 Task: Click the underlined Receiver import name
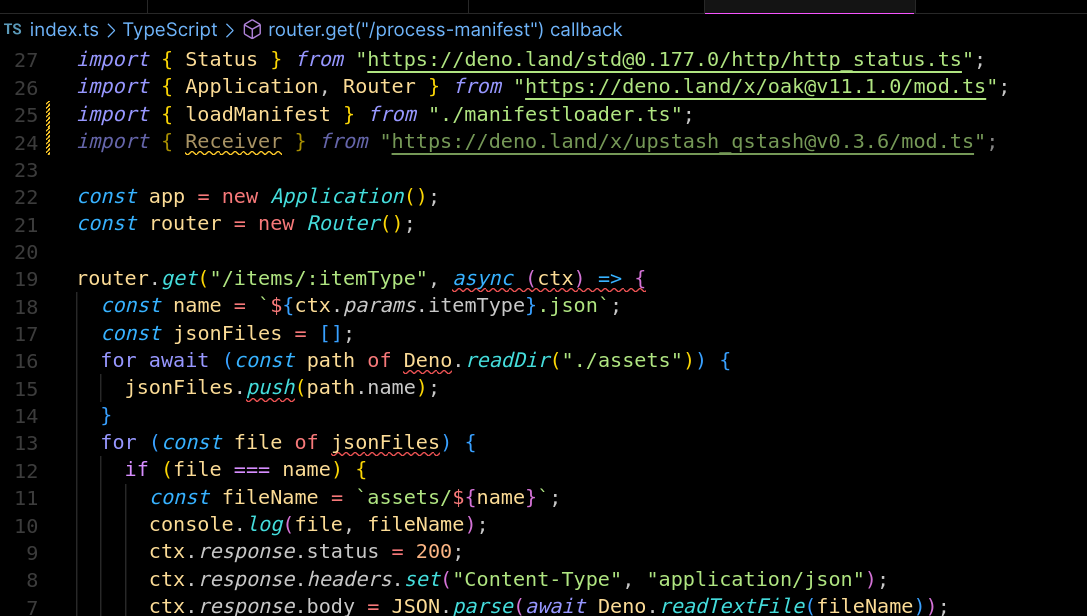click(233, 141)
